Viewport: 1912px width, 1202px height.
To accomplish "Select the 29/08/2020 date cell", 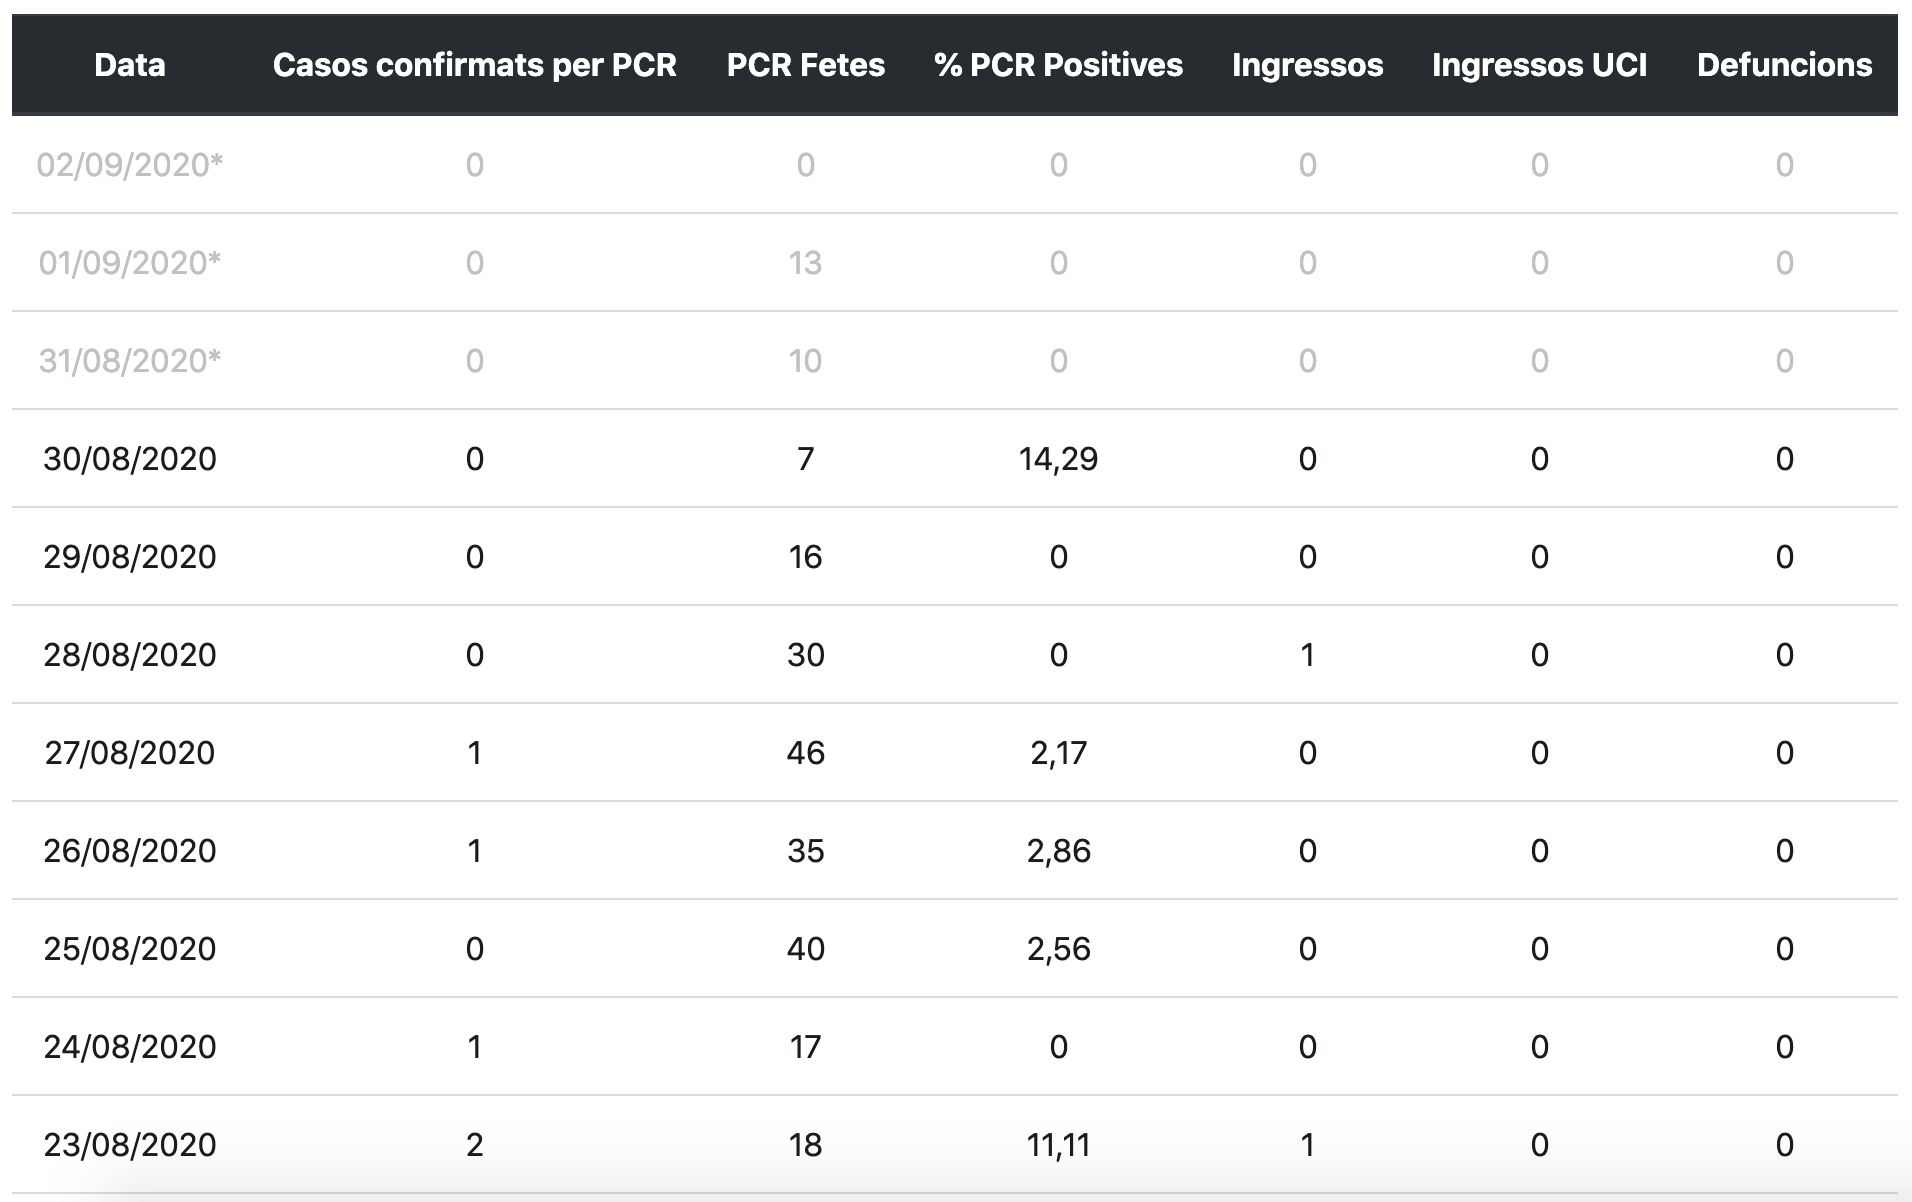I will pos(130,556).
